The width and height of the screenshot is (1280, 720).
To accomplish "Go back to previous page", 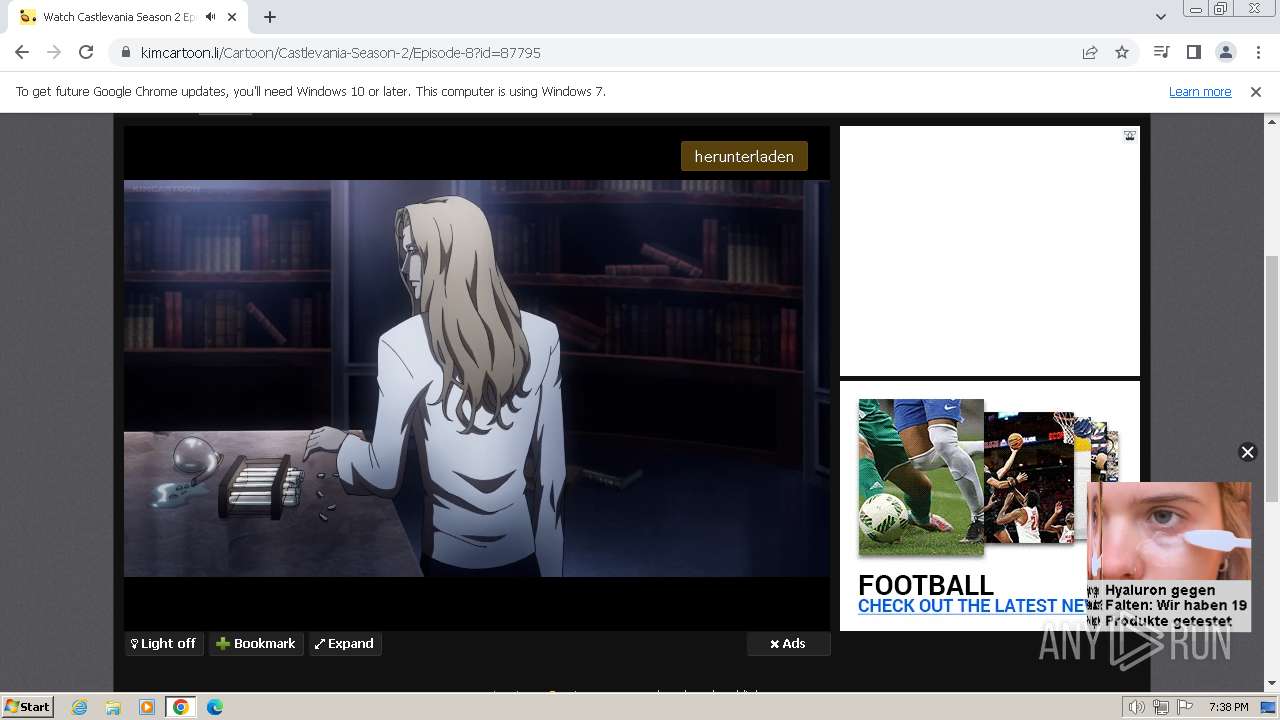I will point(22,52).
